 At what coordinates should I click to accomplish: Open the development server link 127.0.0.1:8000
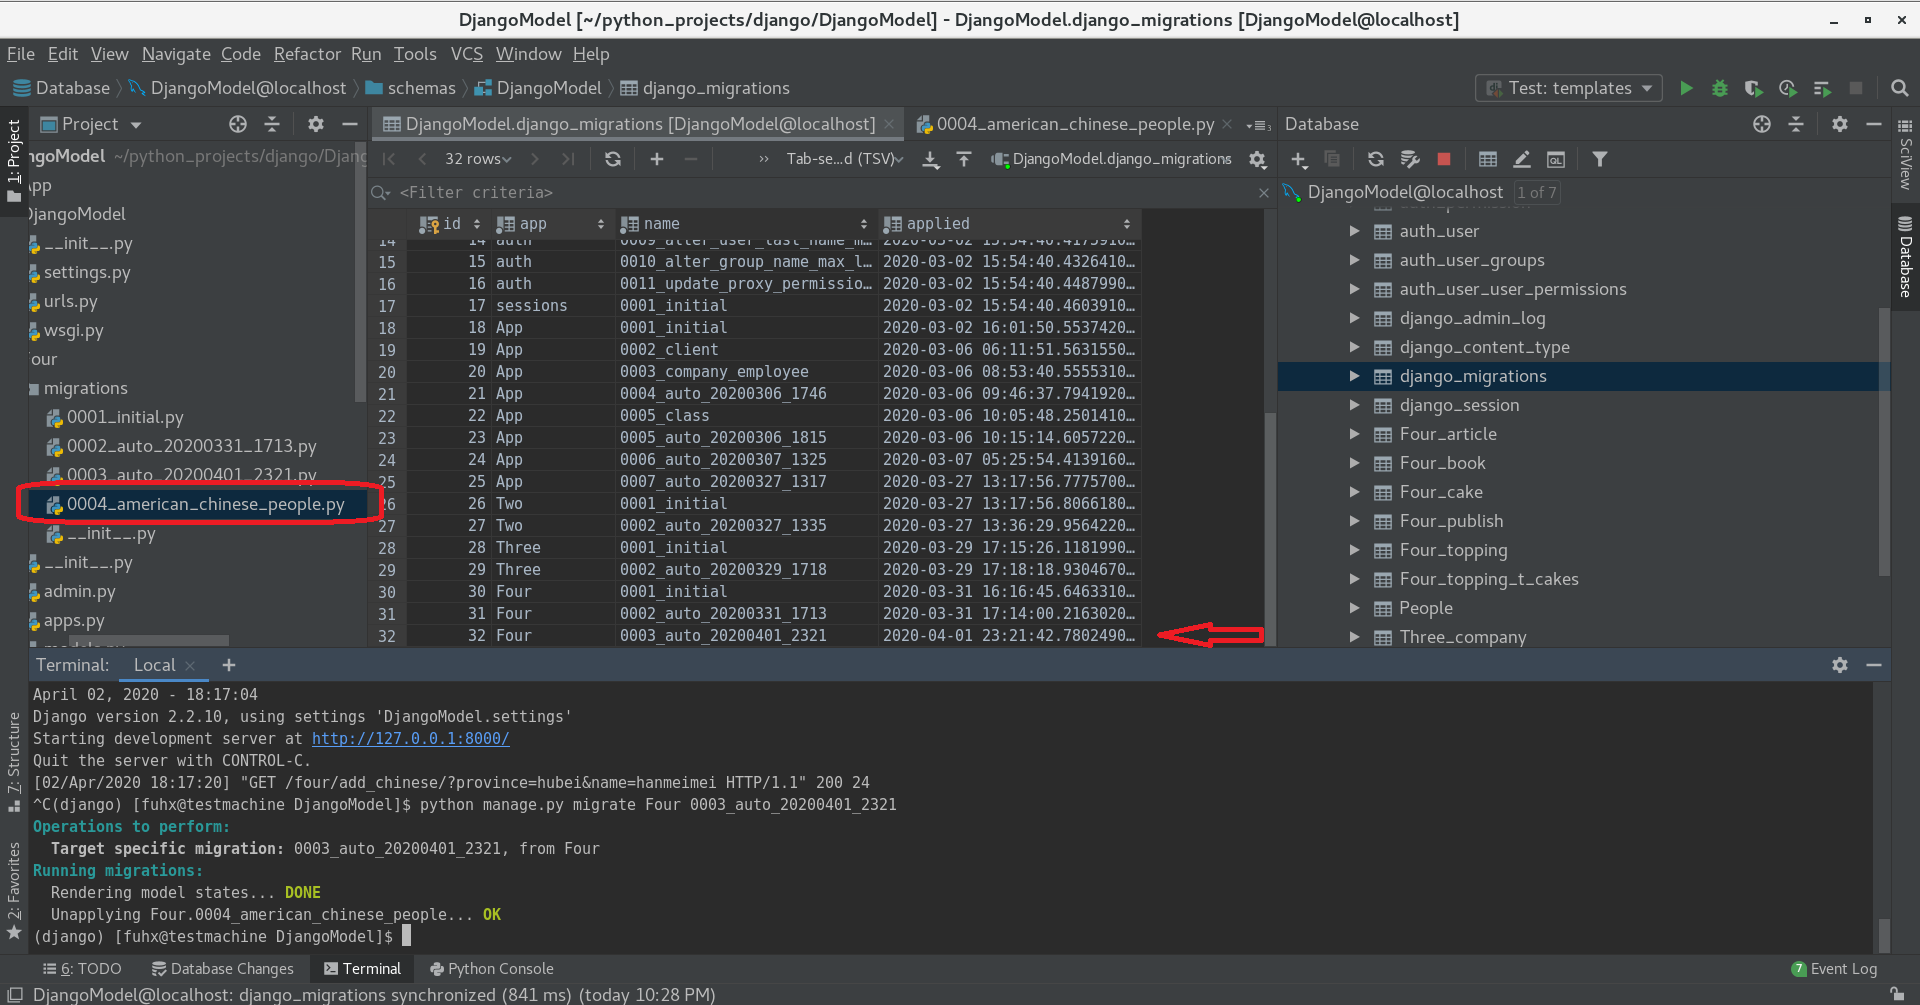[x=410, y=738]
